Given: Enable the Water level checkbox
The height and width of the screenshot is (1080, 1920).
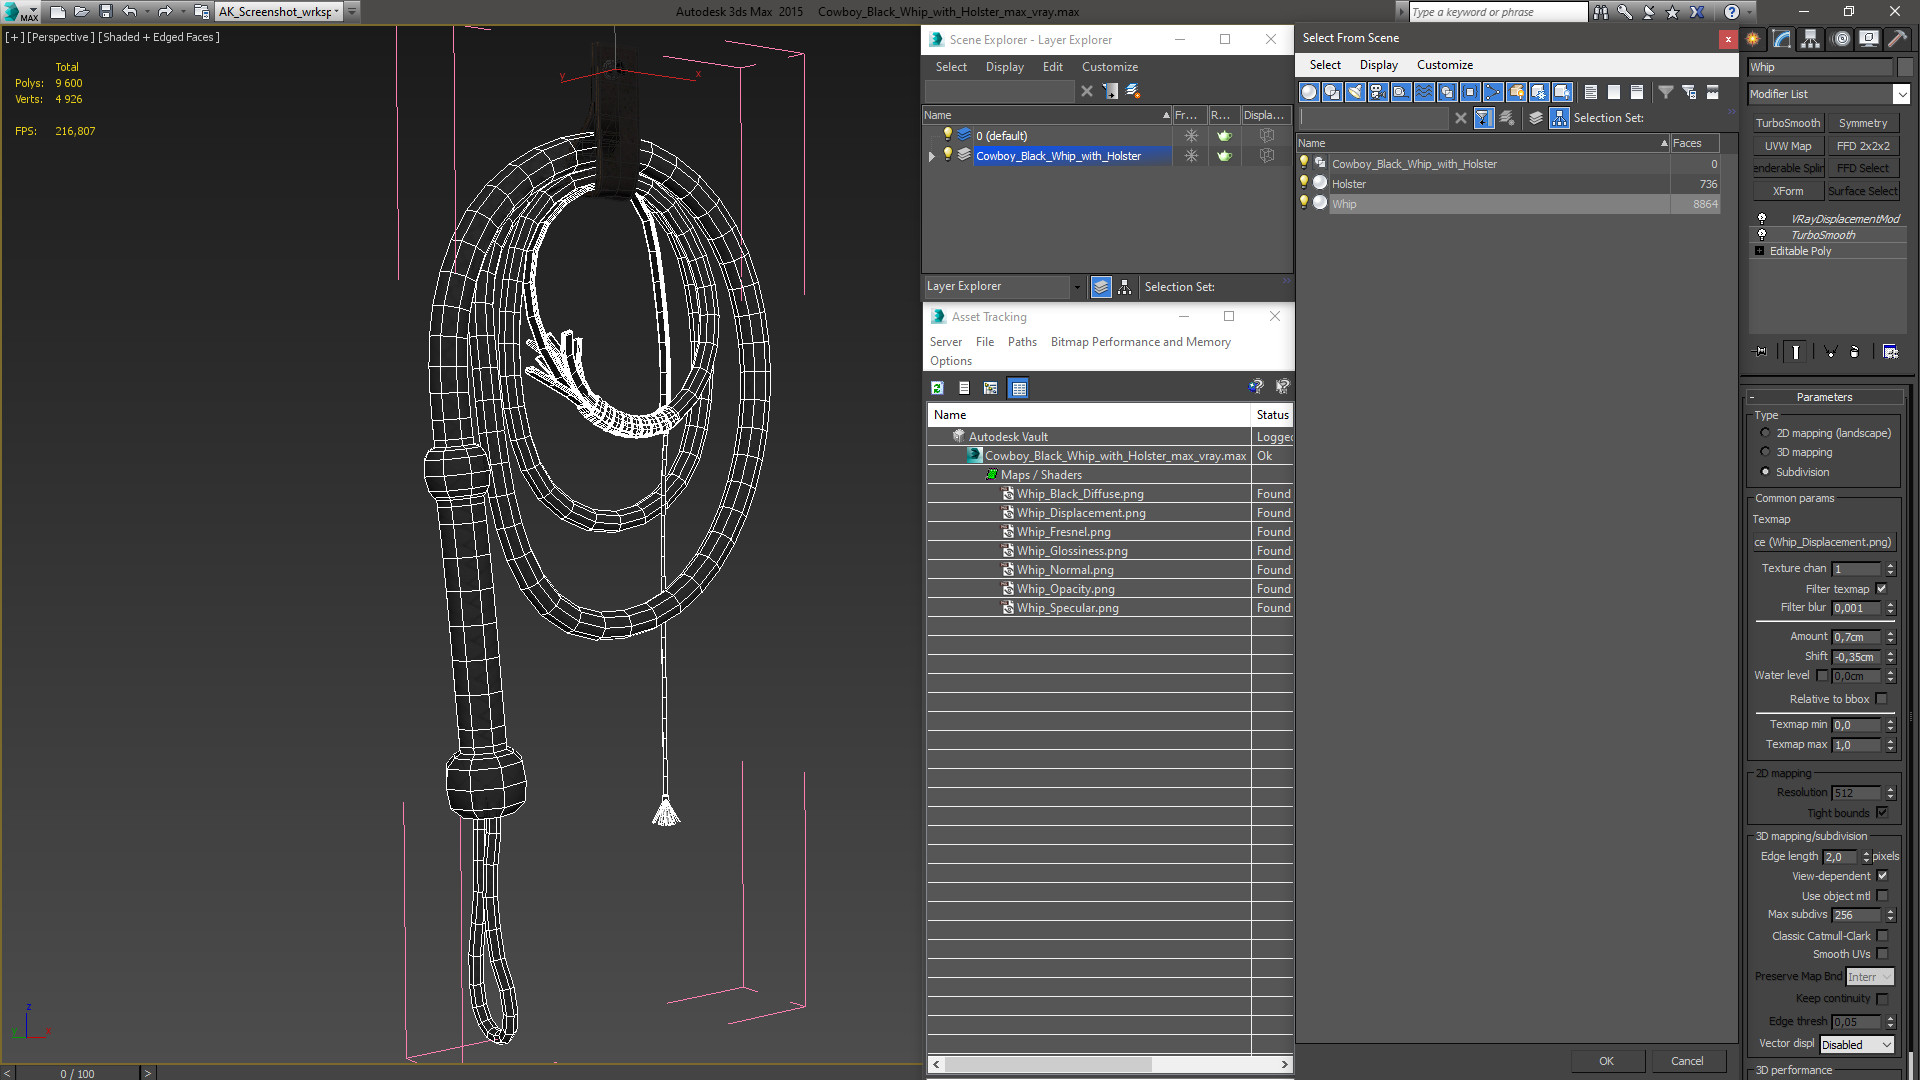Looking at the screenshot, I should tap(1822, 676).
